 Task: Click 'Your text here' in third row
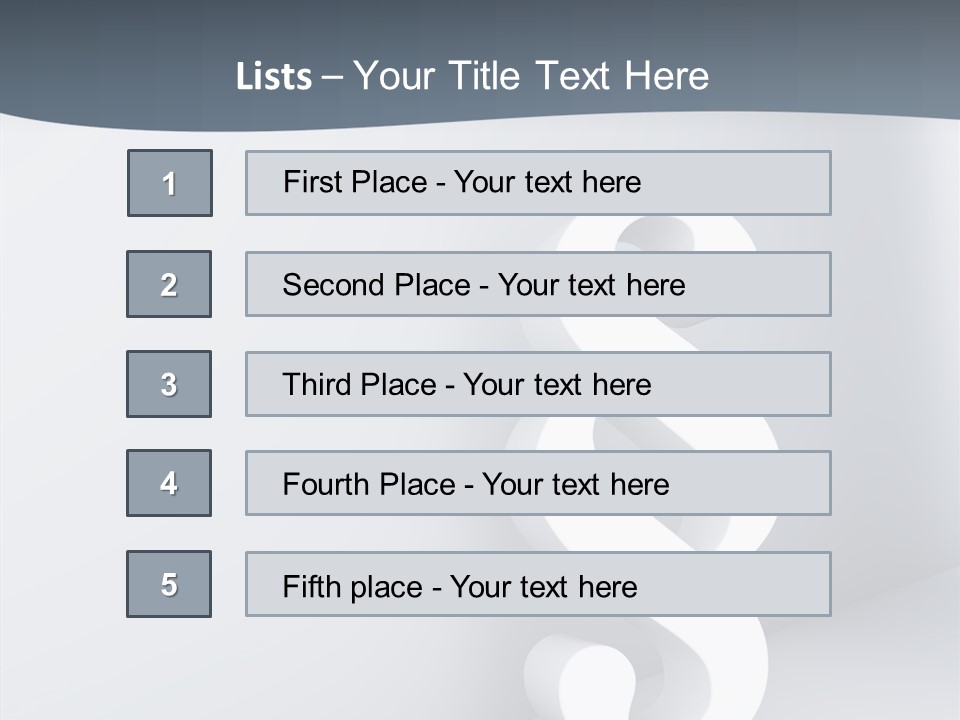tap(557, 385)
